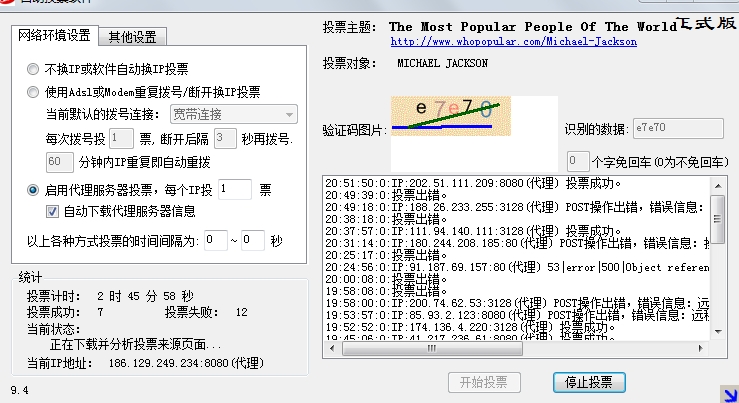Select log entry IP 188.26.233.255:3128
This screenshot has height=403, width=739.
pos(516,207)
